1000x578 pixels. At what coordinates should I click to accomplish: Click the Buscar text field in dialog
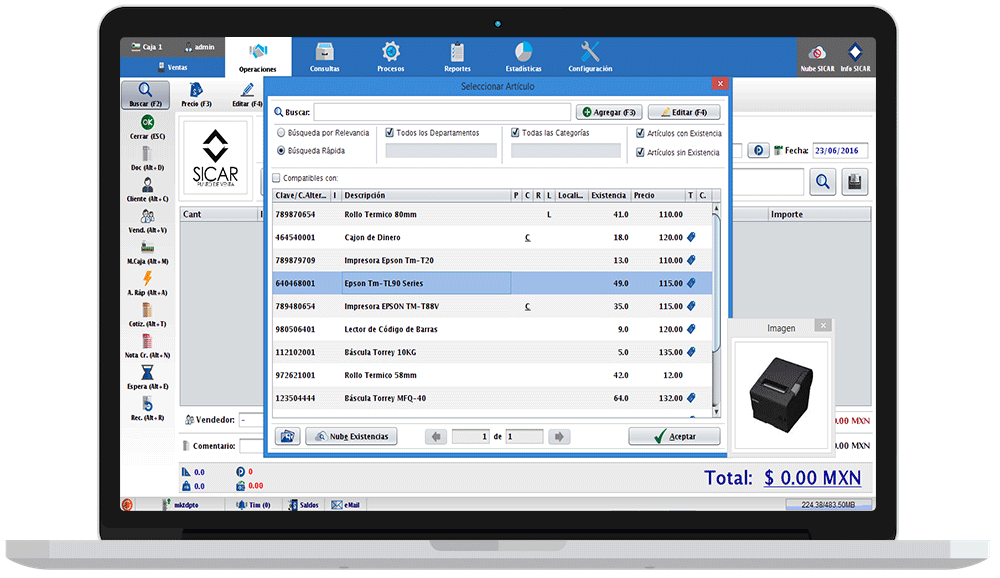pos(441,112)
